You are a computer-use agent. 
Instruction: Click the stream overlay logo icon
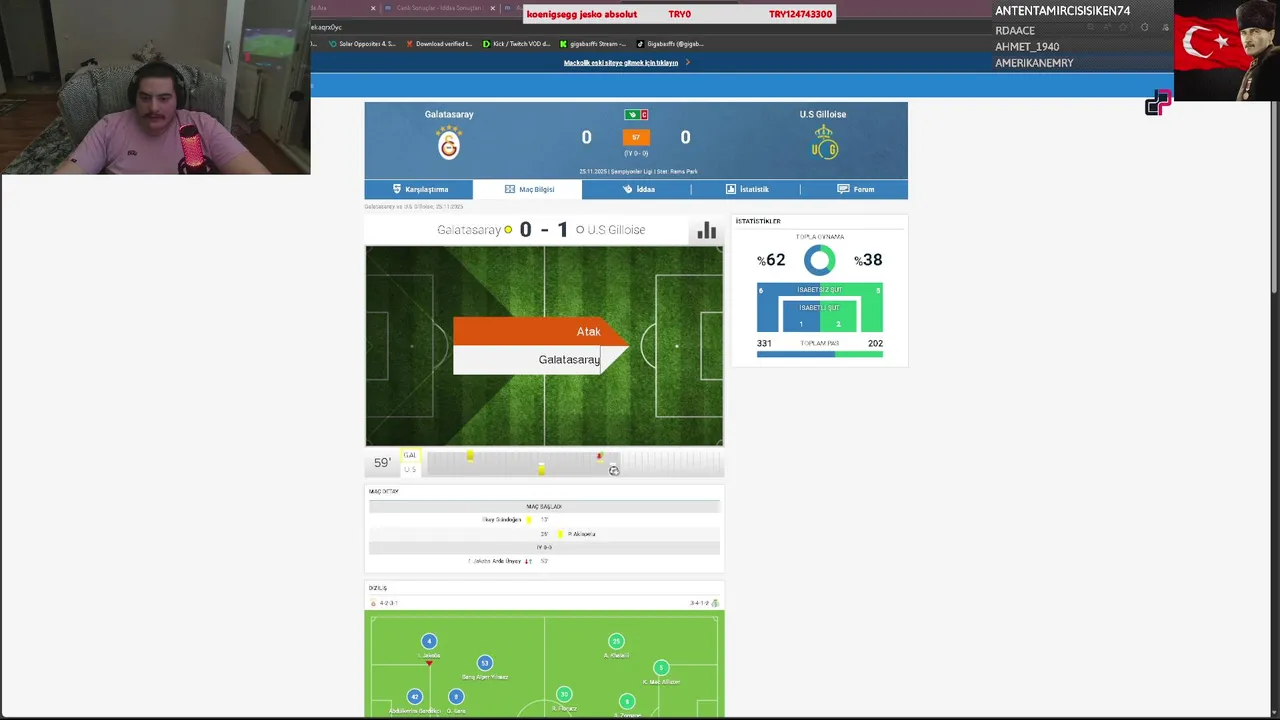1158,103
